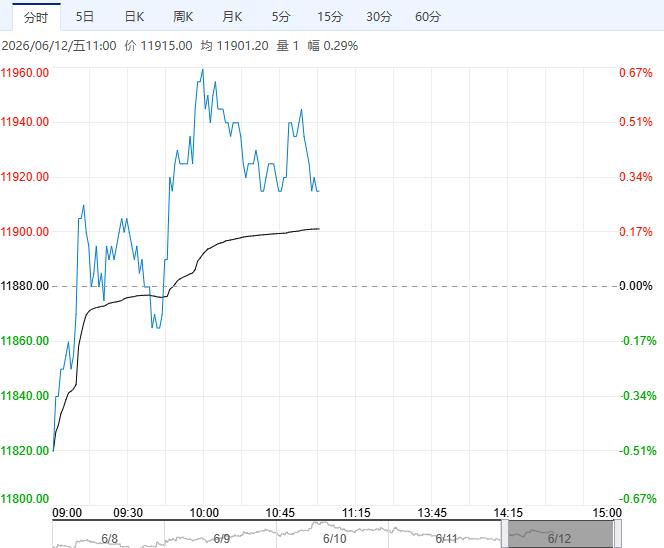
Task: Open the 月K tab
Action: pyautogui.click(x=232, y=17)
